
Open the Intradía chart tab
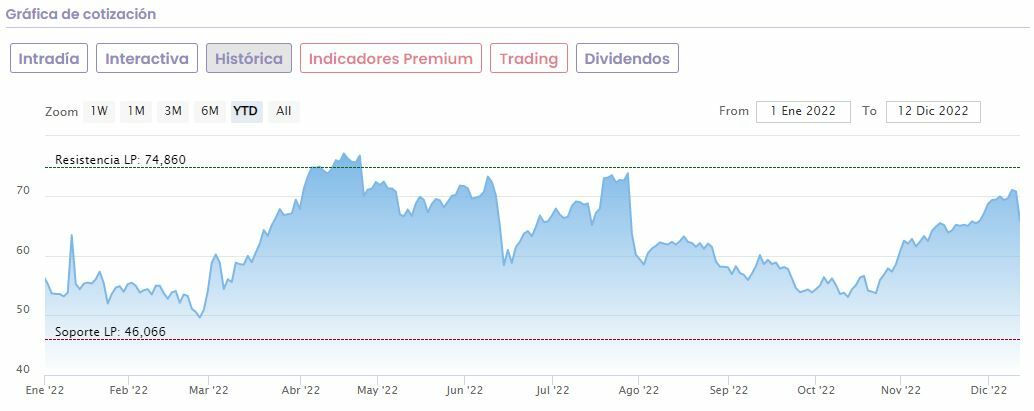[49, 59]
